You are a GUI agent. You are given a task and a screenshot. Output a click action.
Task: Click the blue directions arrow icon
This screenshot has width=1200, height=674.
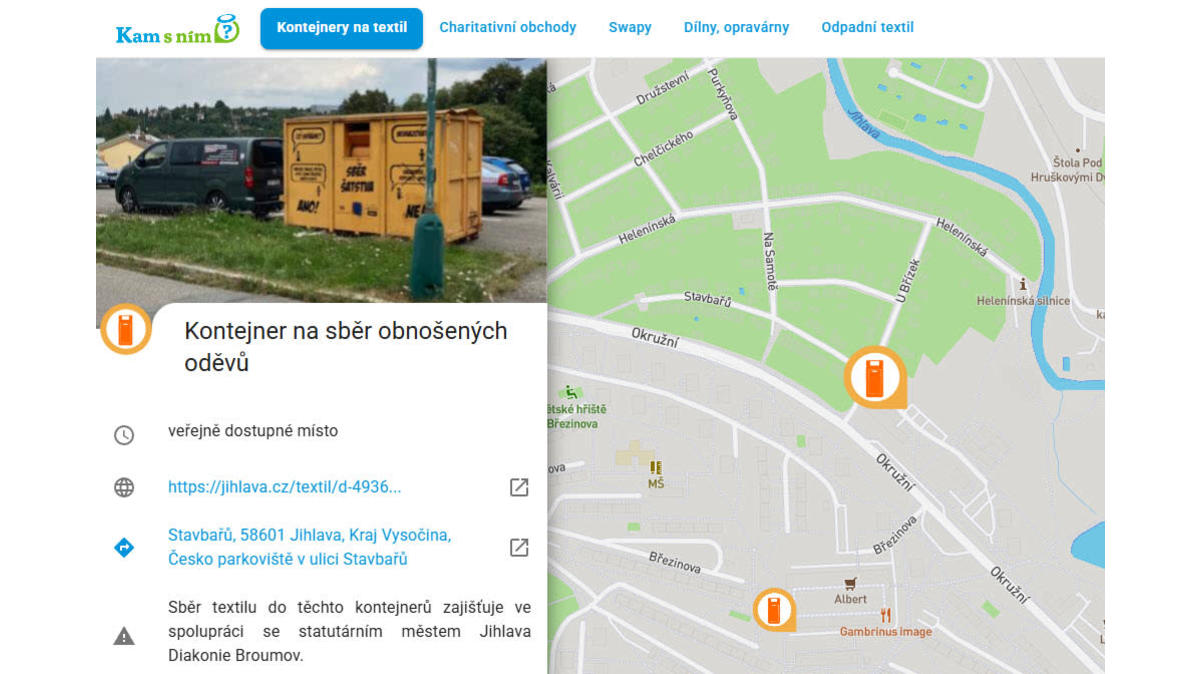[x=124, y=547]
